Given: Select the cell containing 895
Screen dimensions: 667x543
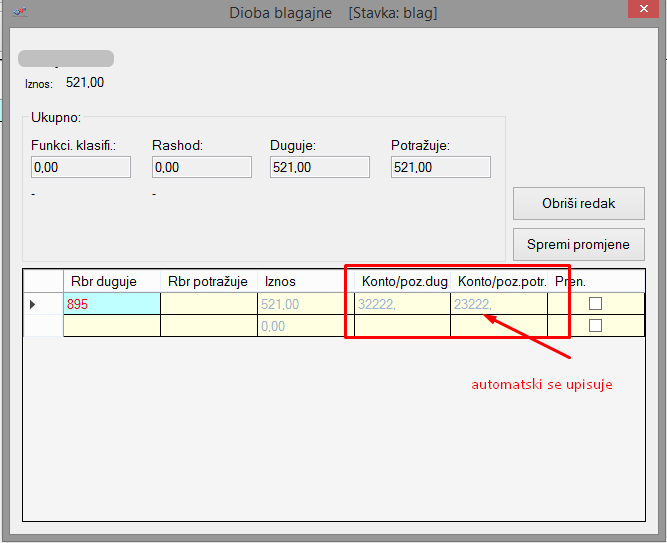Looking at the screenshot, I should 111,304.
